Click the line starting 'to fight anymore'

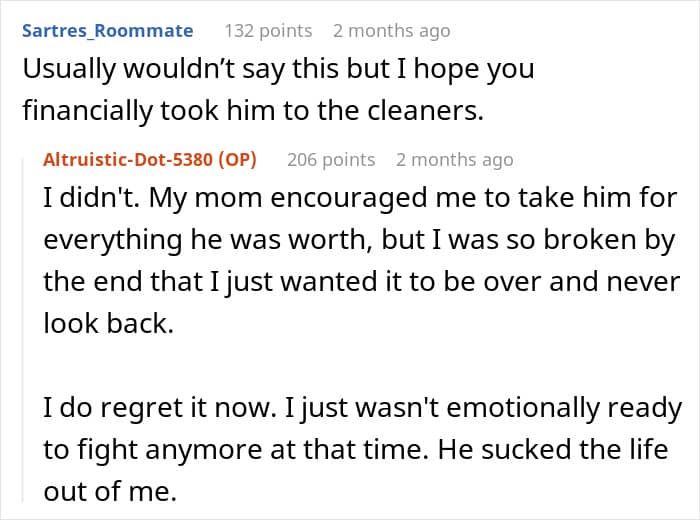point(355,448)
